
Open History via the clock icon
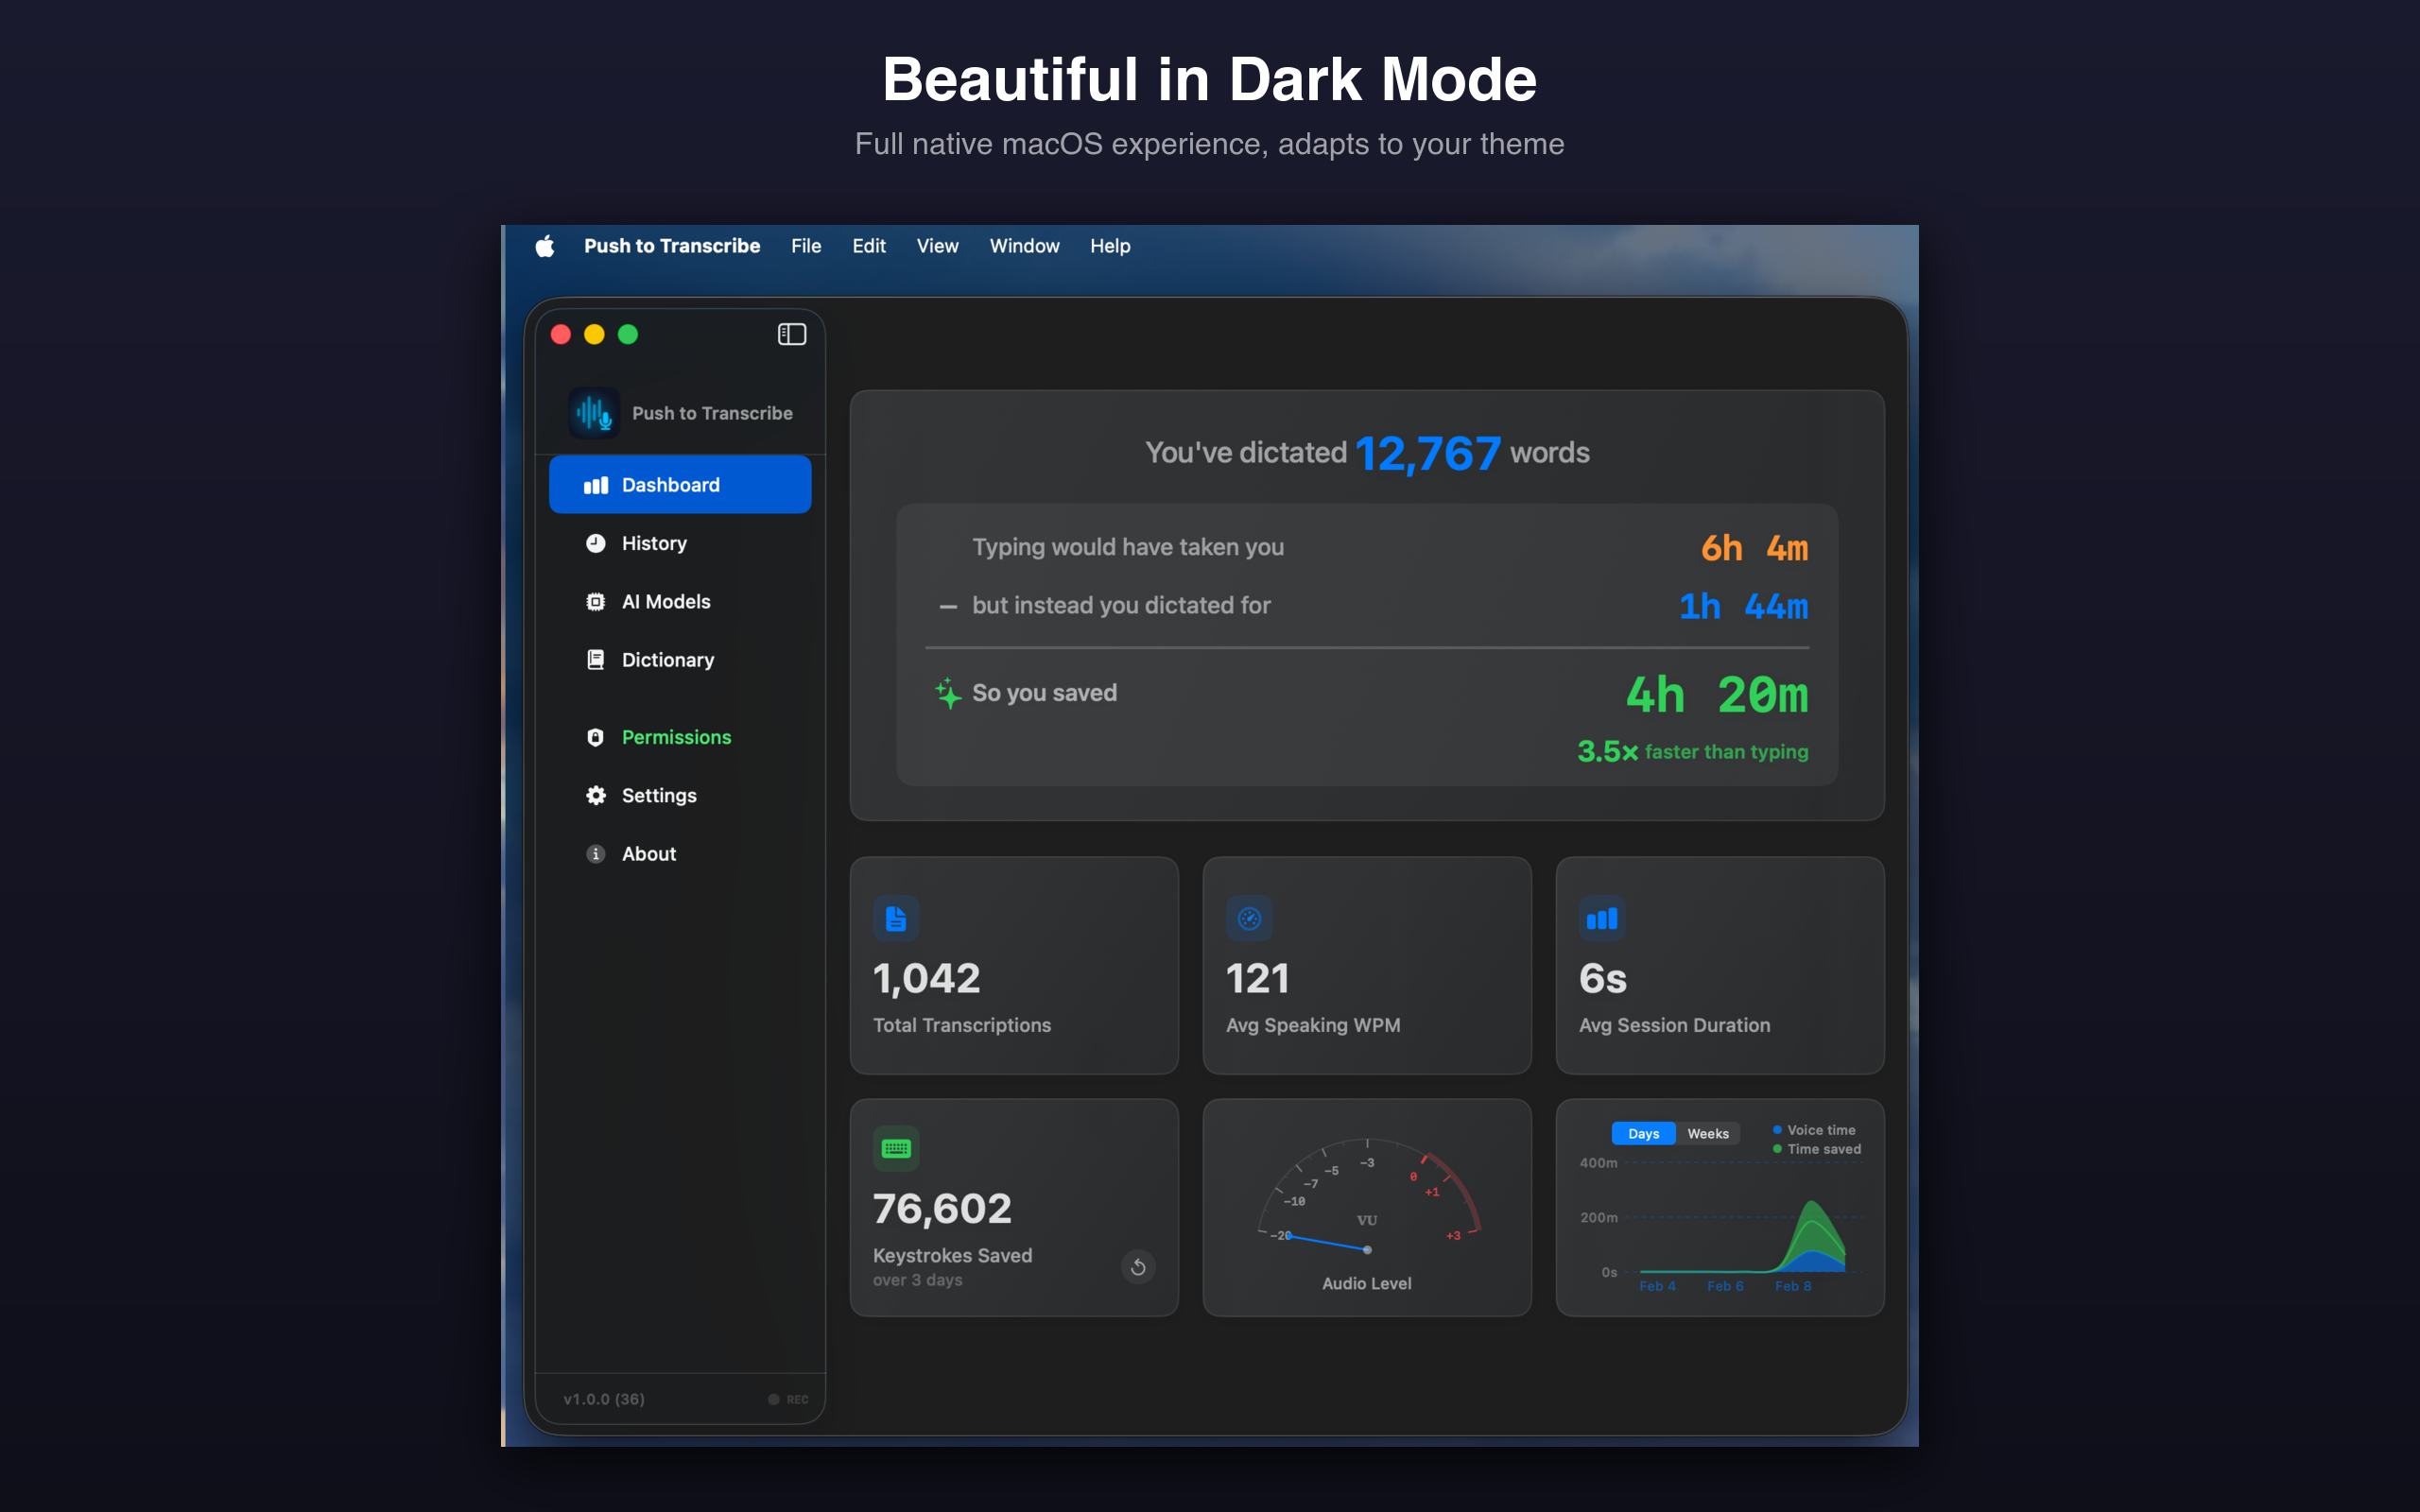(596, 543)
